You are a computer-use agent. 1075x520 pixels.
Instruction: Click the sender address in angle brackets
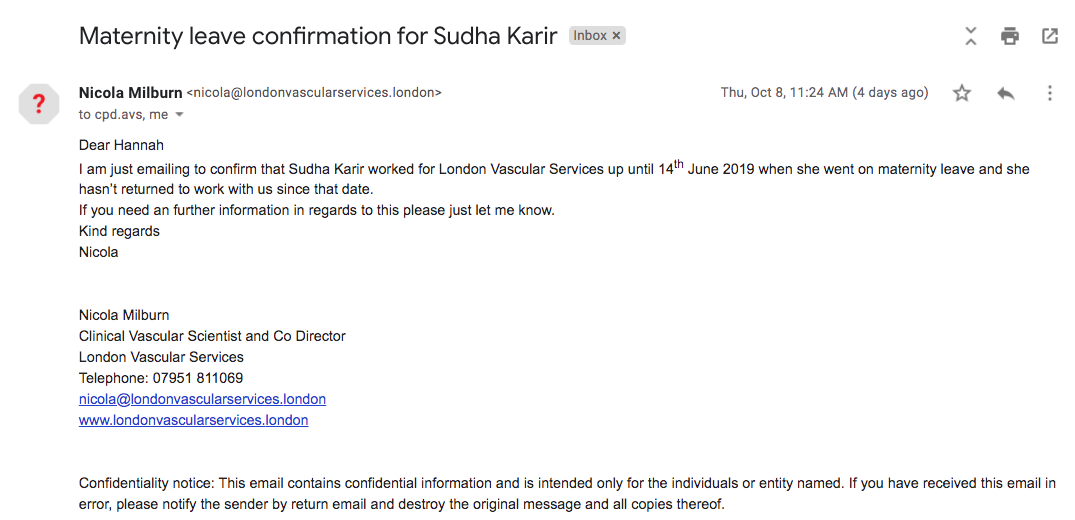[x=314, y=93]
